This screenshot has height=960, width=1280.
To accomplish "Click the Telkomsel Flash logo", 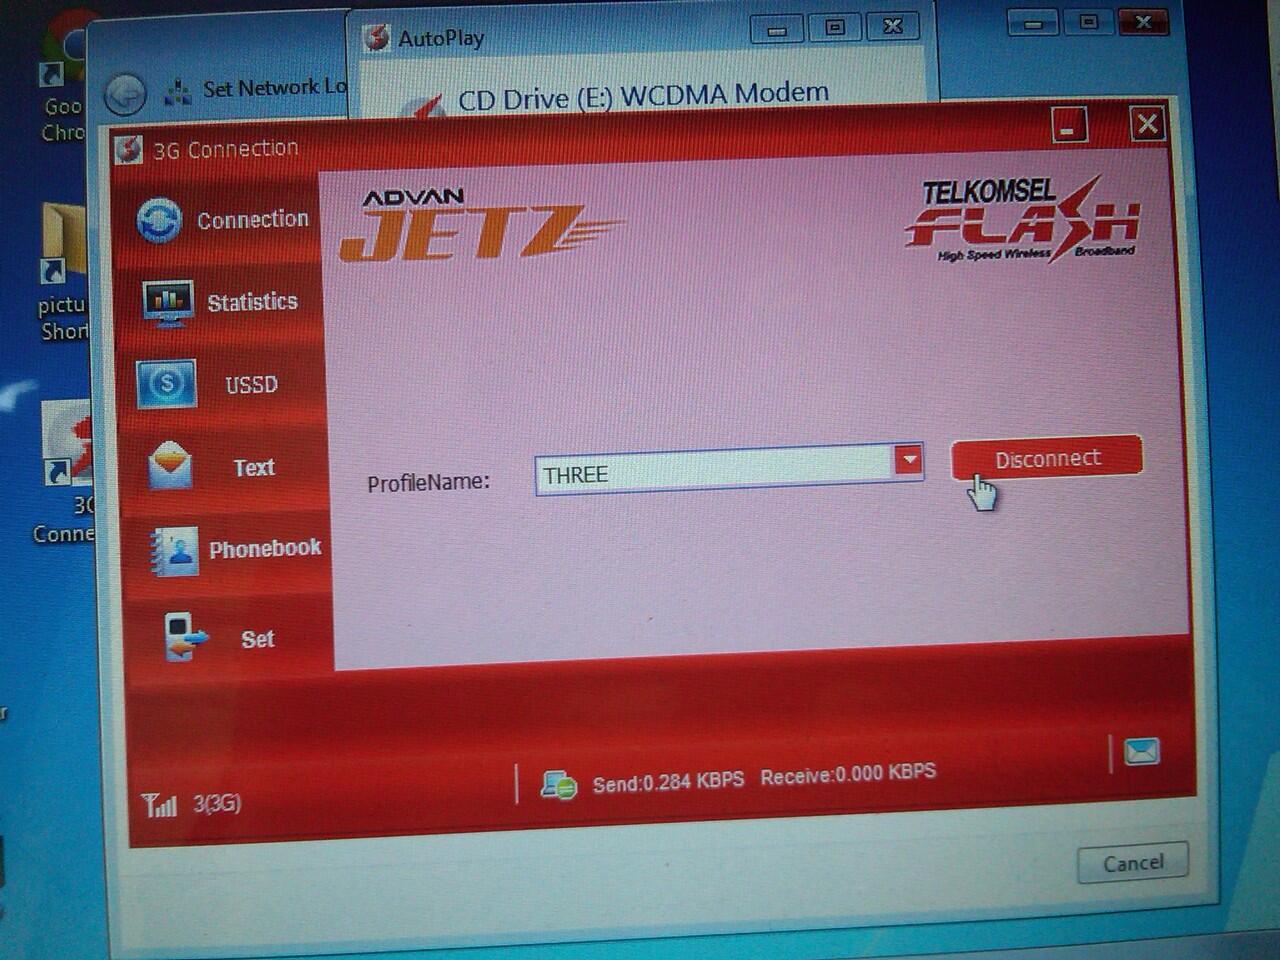I will tap(1022, 220).
